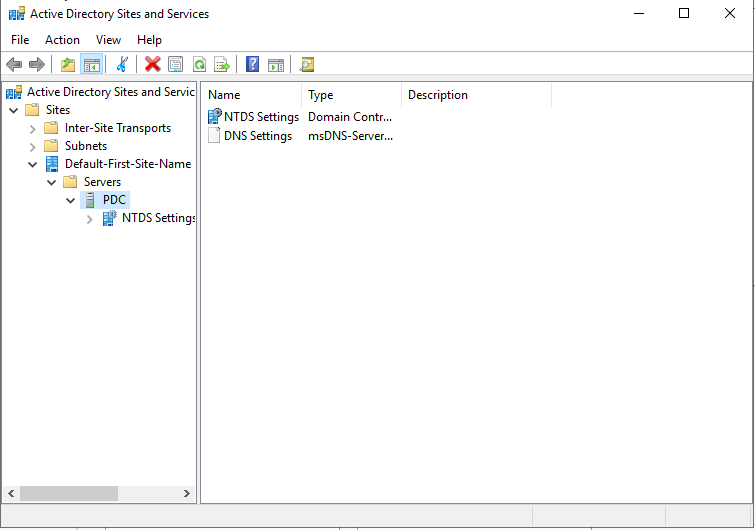Sort by the Type column header
Image resolution: width=755 pixels, height=530 pixels.
[351, 95]
